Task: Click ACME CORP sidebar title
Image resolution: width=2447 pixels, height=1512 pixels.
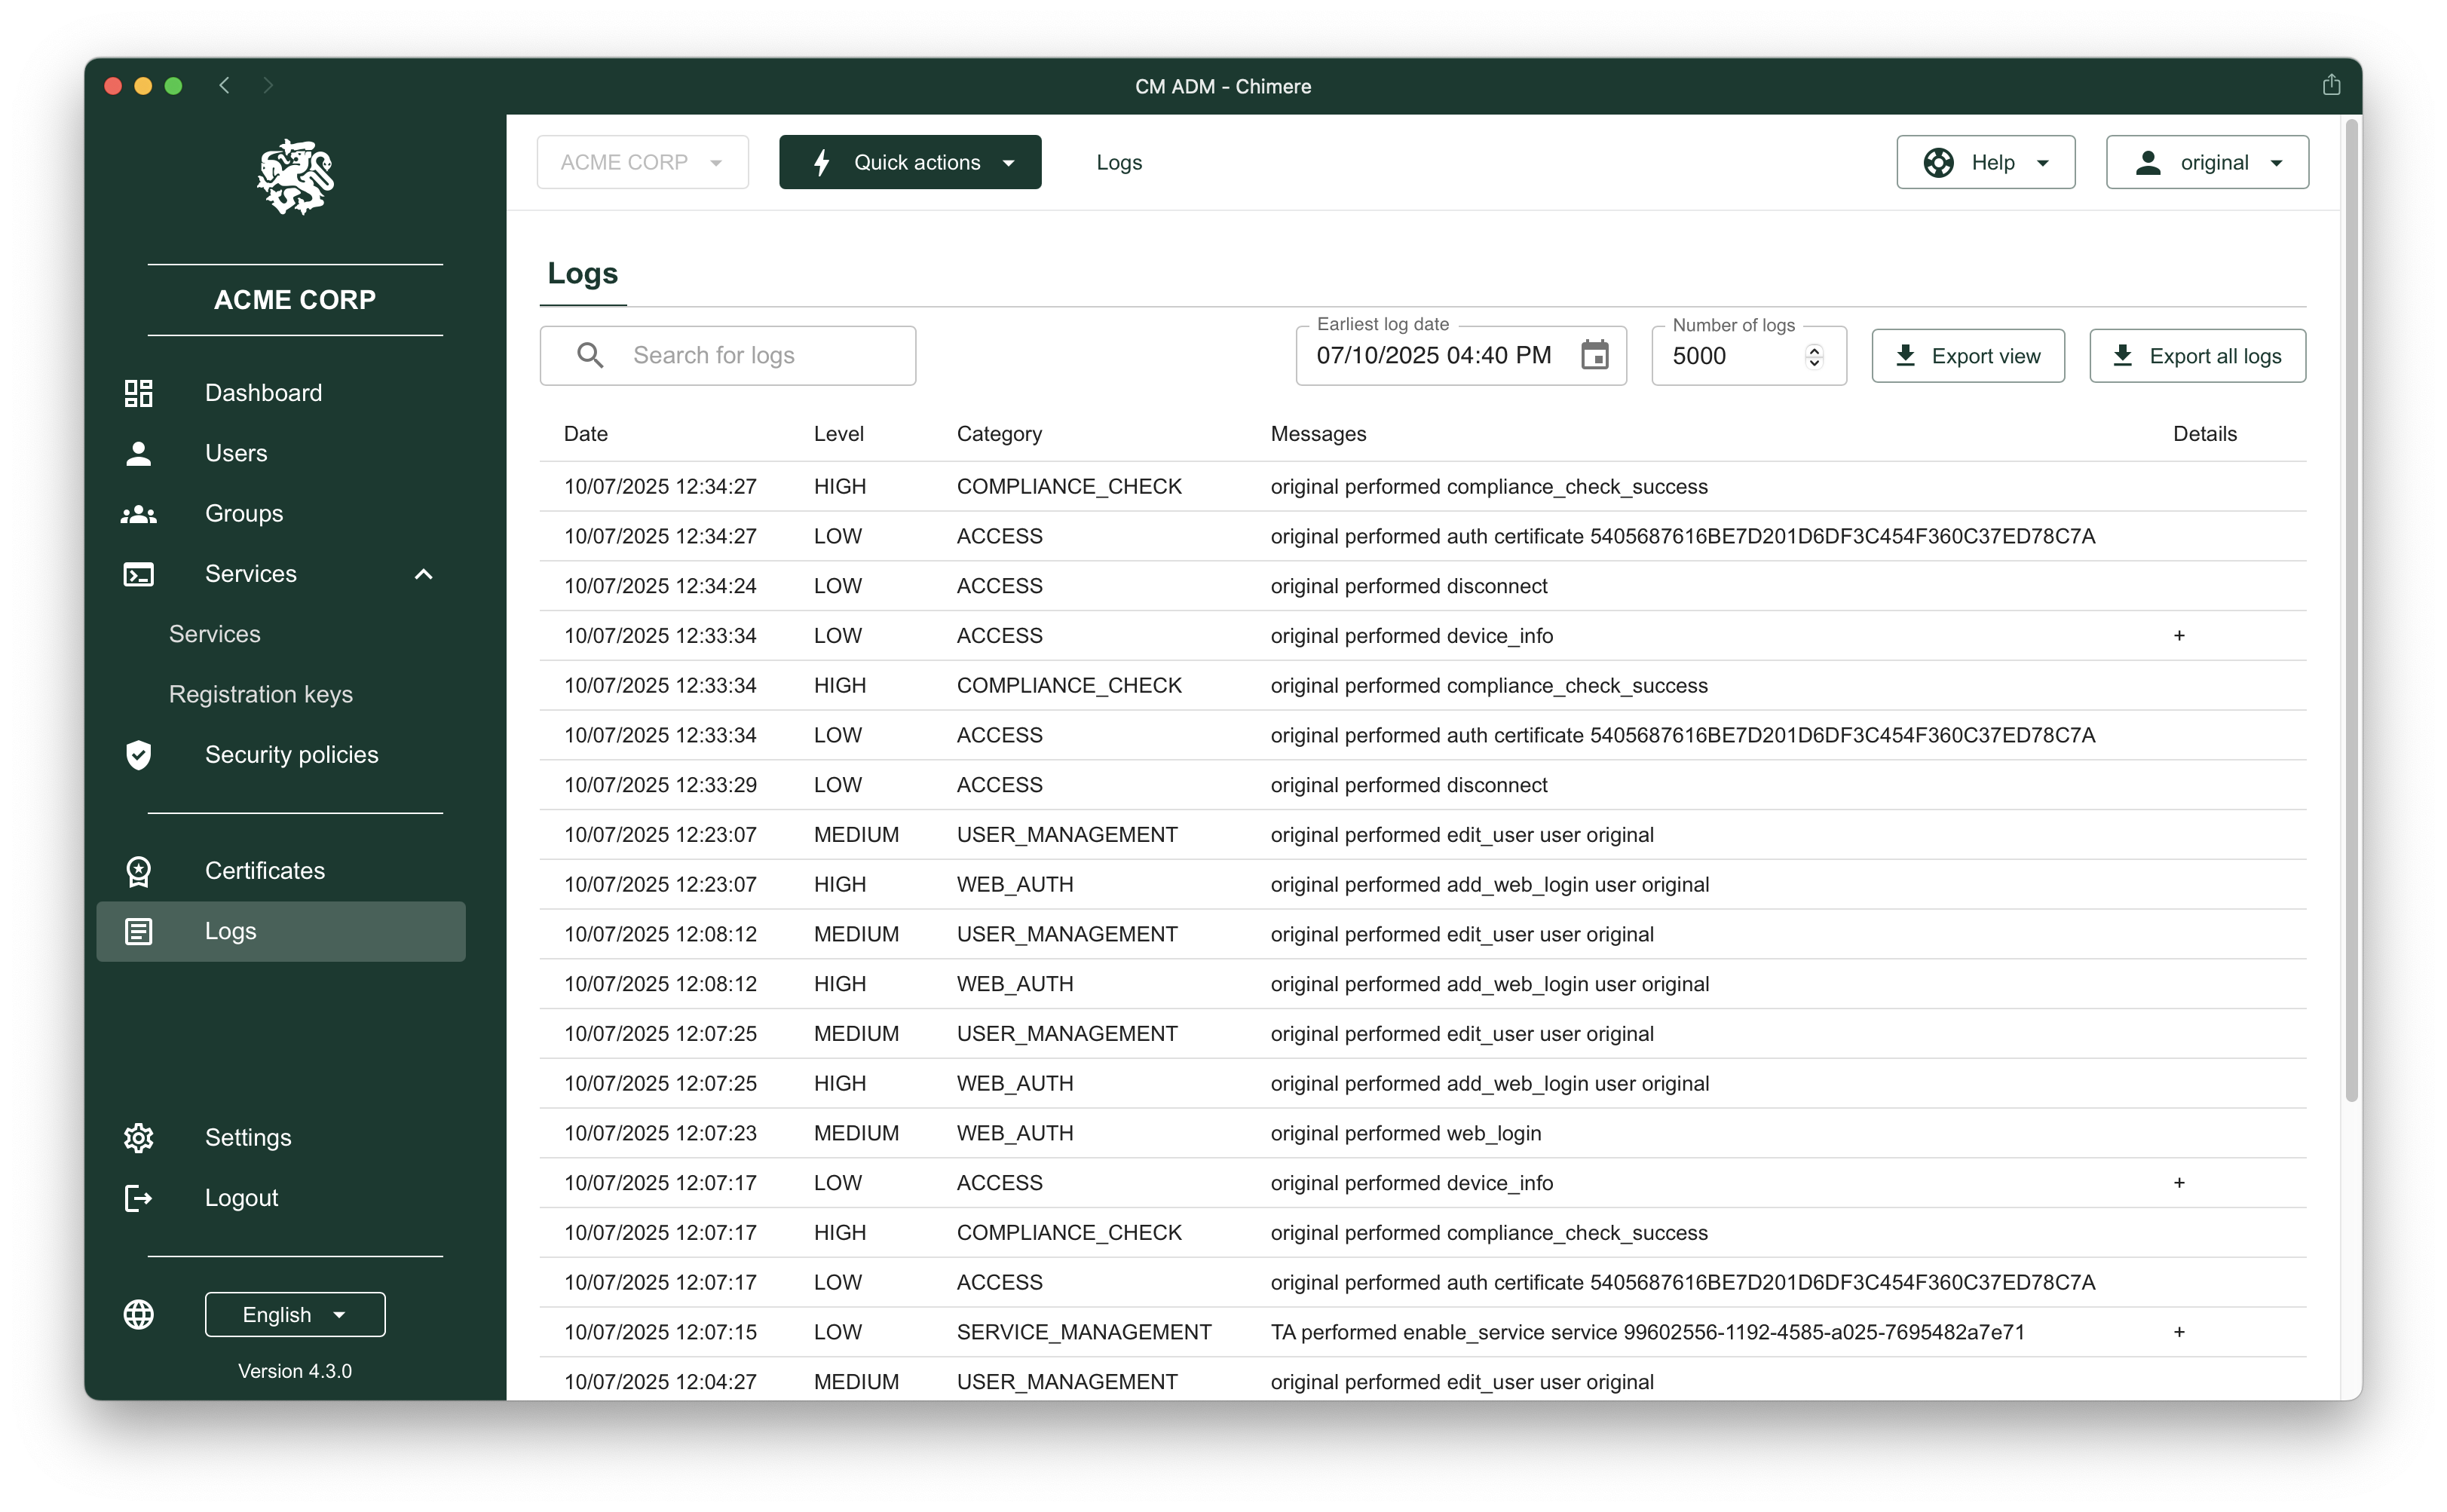Action: pyautogui.click(x=295, y=300)
